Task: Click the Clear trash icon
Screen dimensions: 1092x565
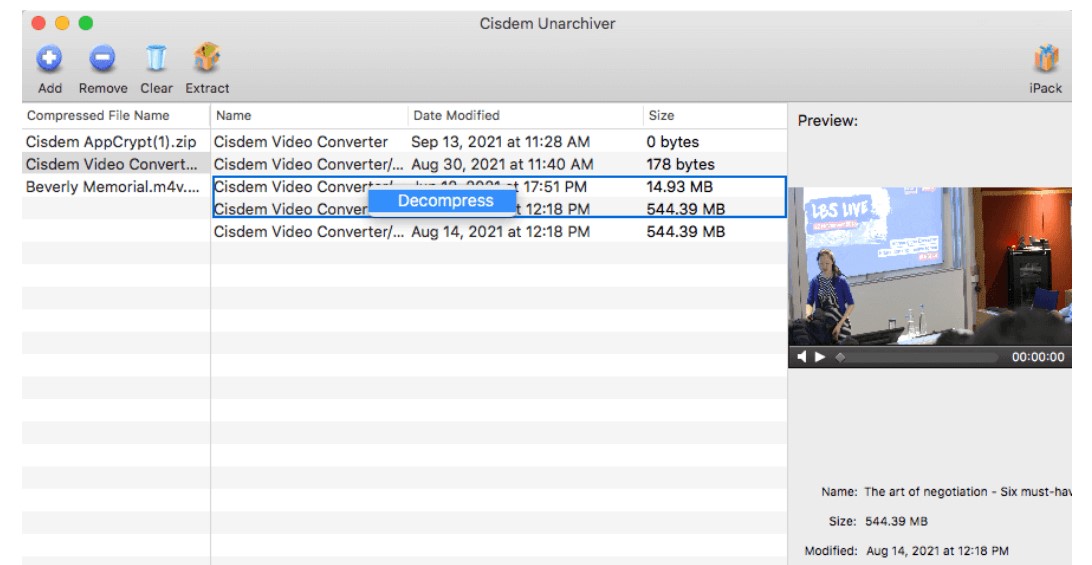Action: pos(156,59)
